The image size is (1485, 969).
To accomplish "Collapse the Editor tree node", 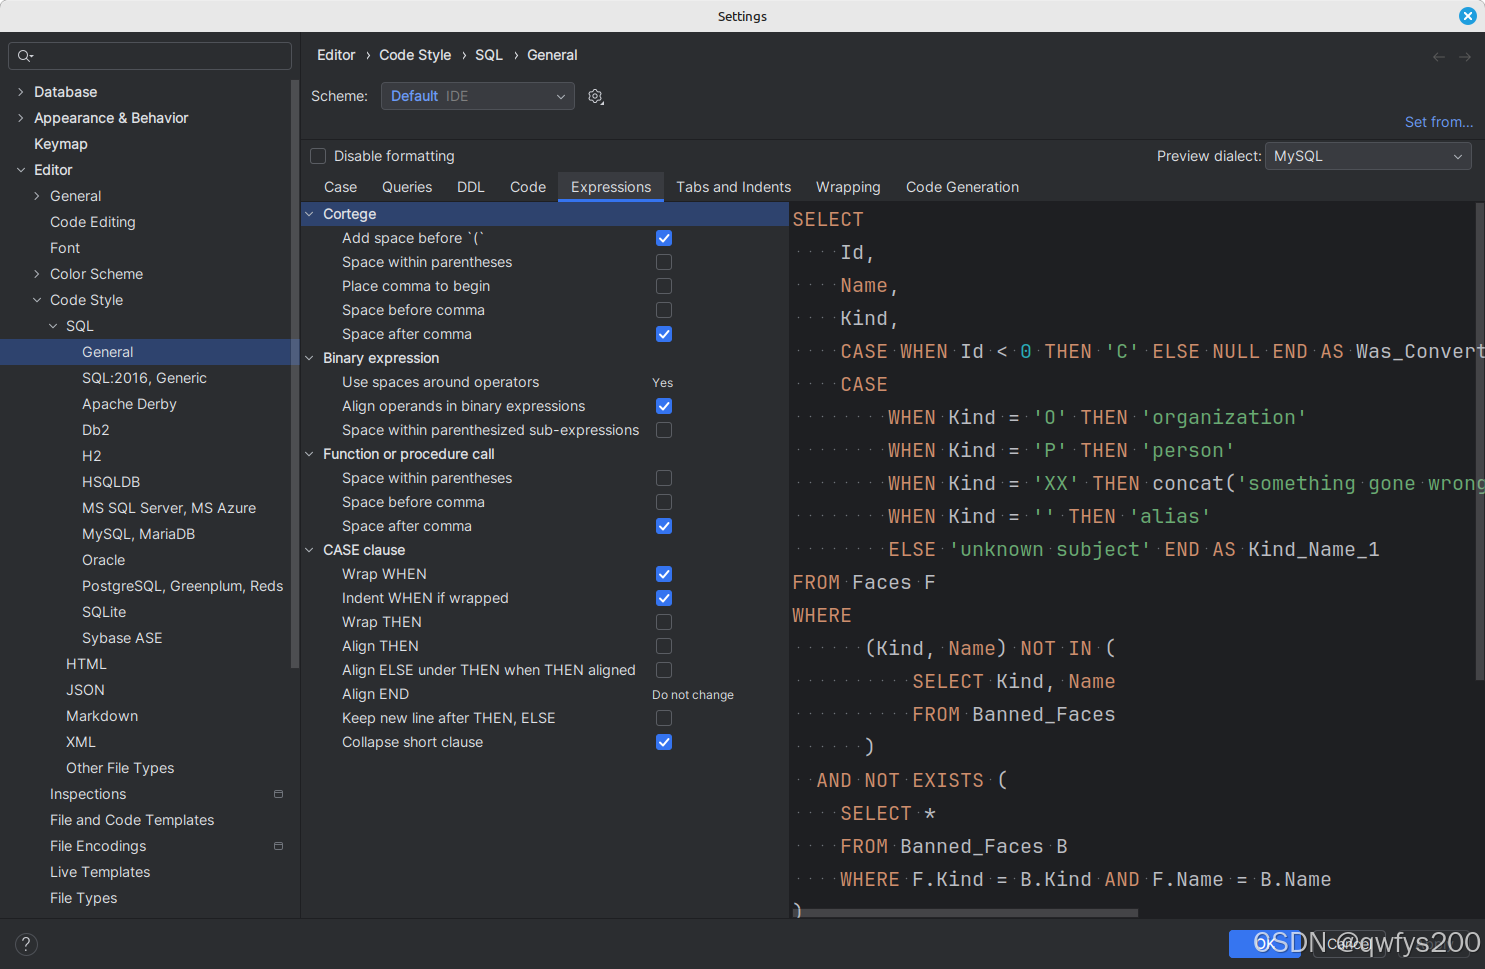I will coord(21,170).
